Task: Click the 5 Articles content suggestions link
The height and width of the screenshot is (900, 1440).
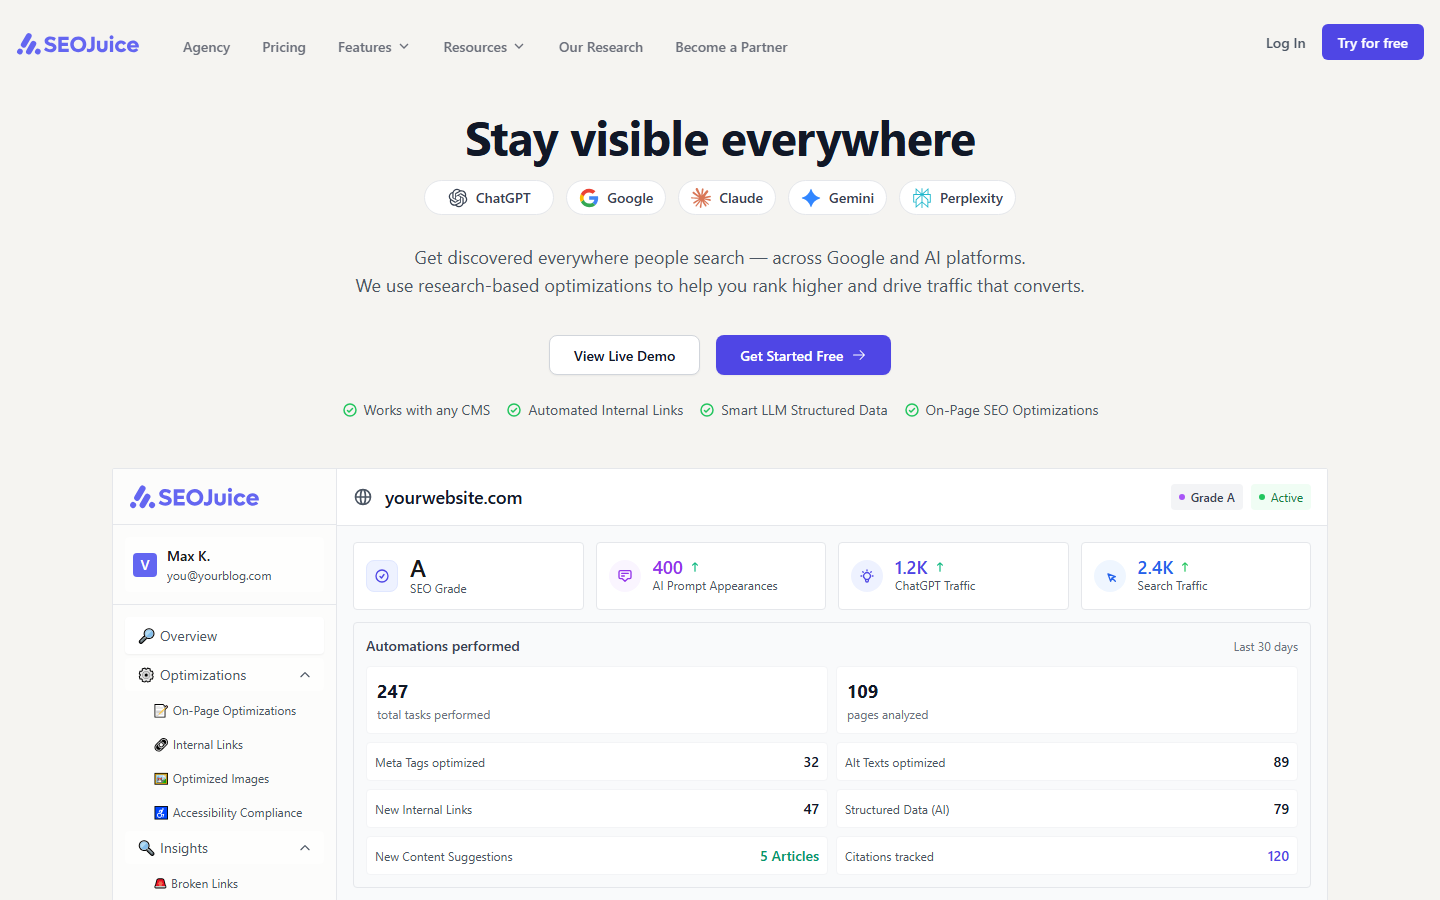Action: (789, 856)
